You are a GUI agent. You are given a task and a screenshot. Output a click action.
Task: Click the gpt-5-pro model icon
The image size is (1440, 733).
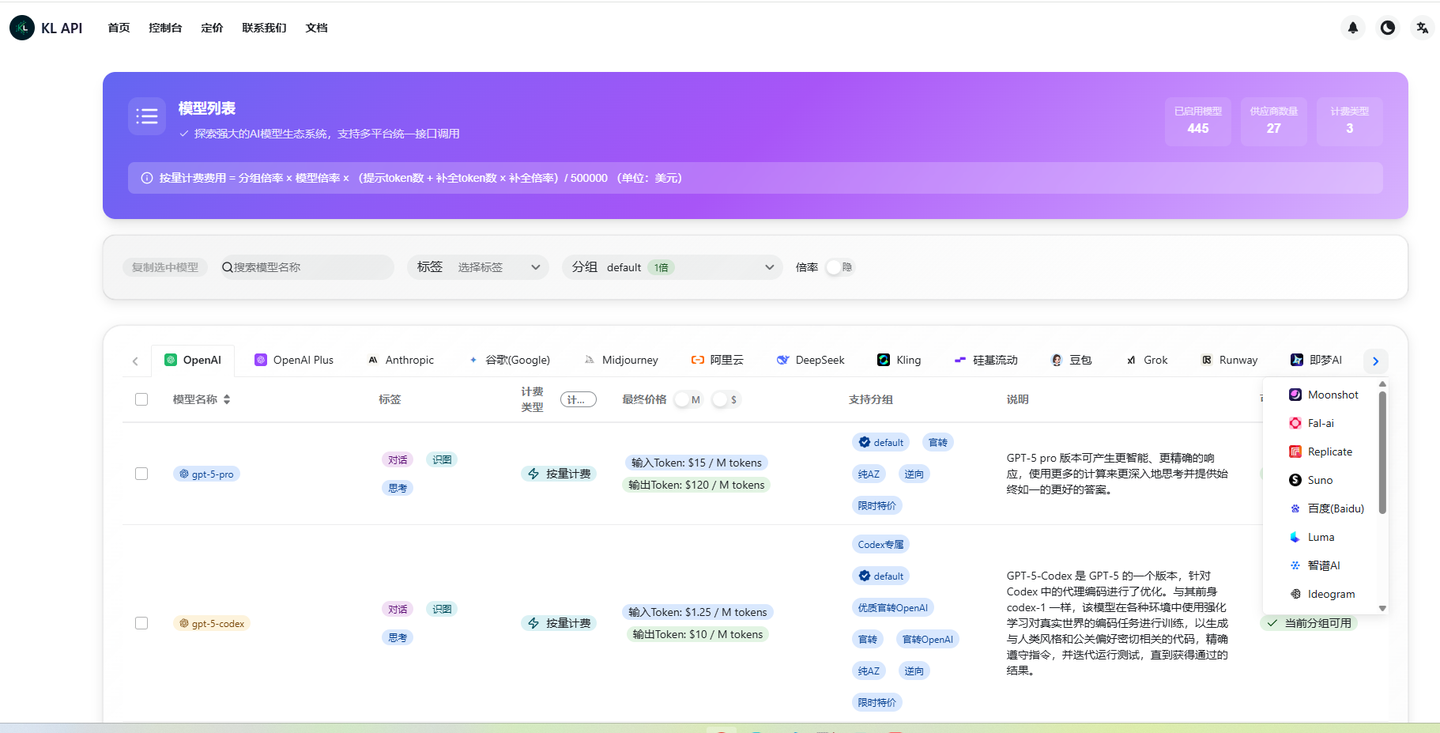tap(185, 473)
